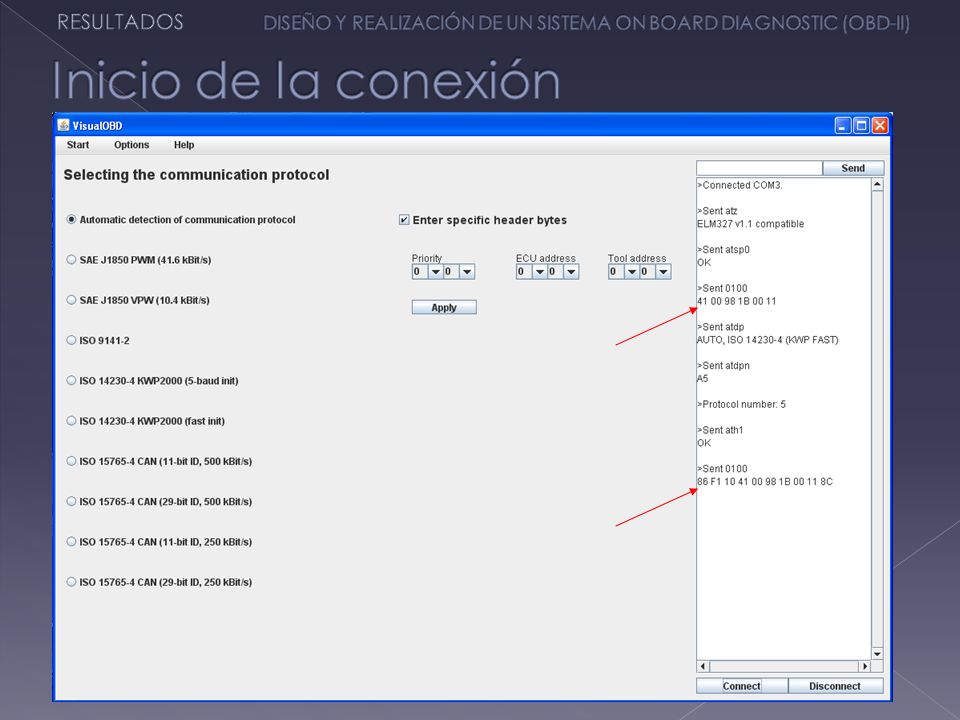Open the Help menu
960x720 pixels.
[x=184, y=145]
